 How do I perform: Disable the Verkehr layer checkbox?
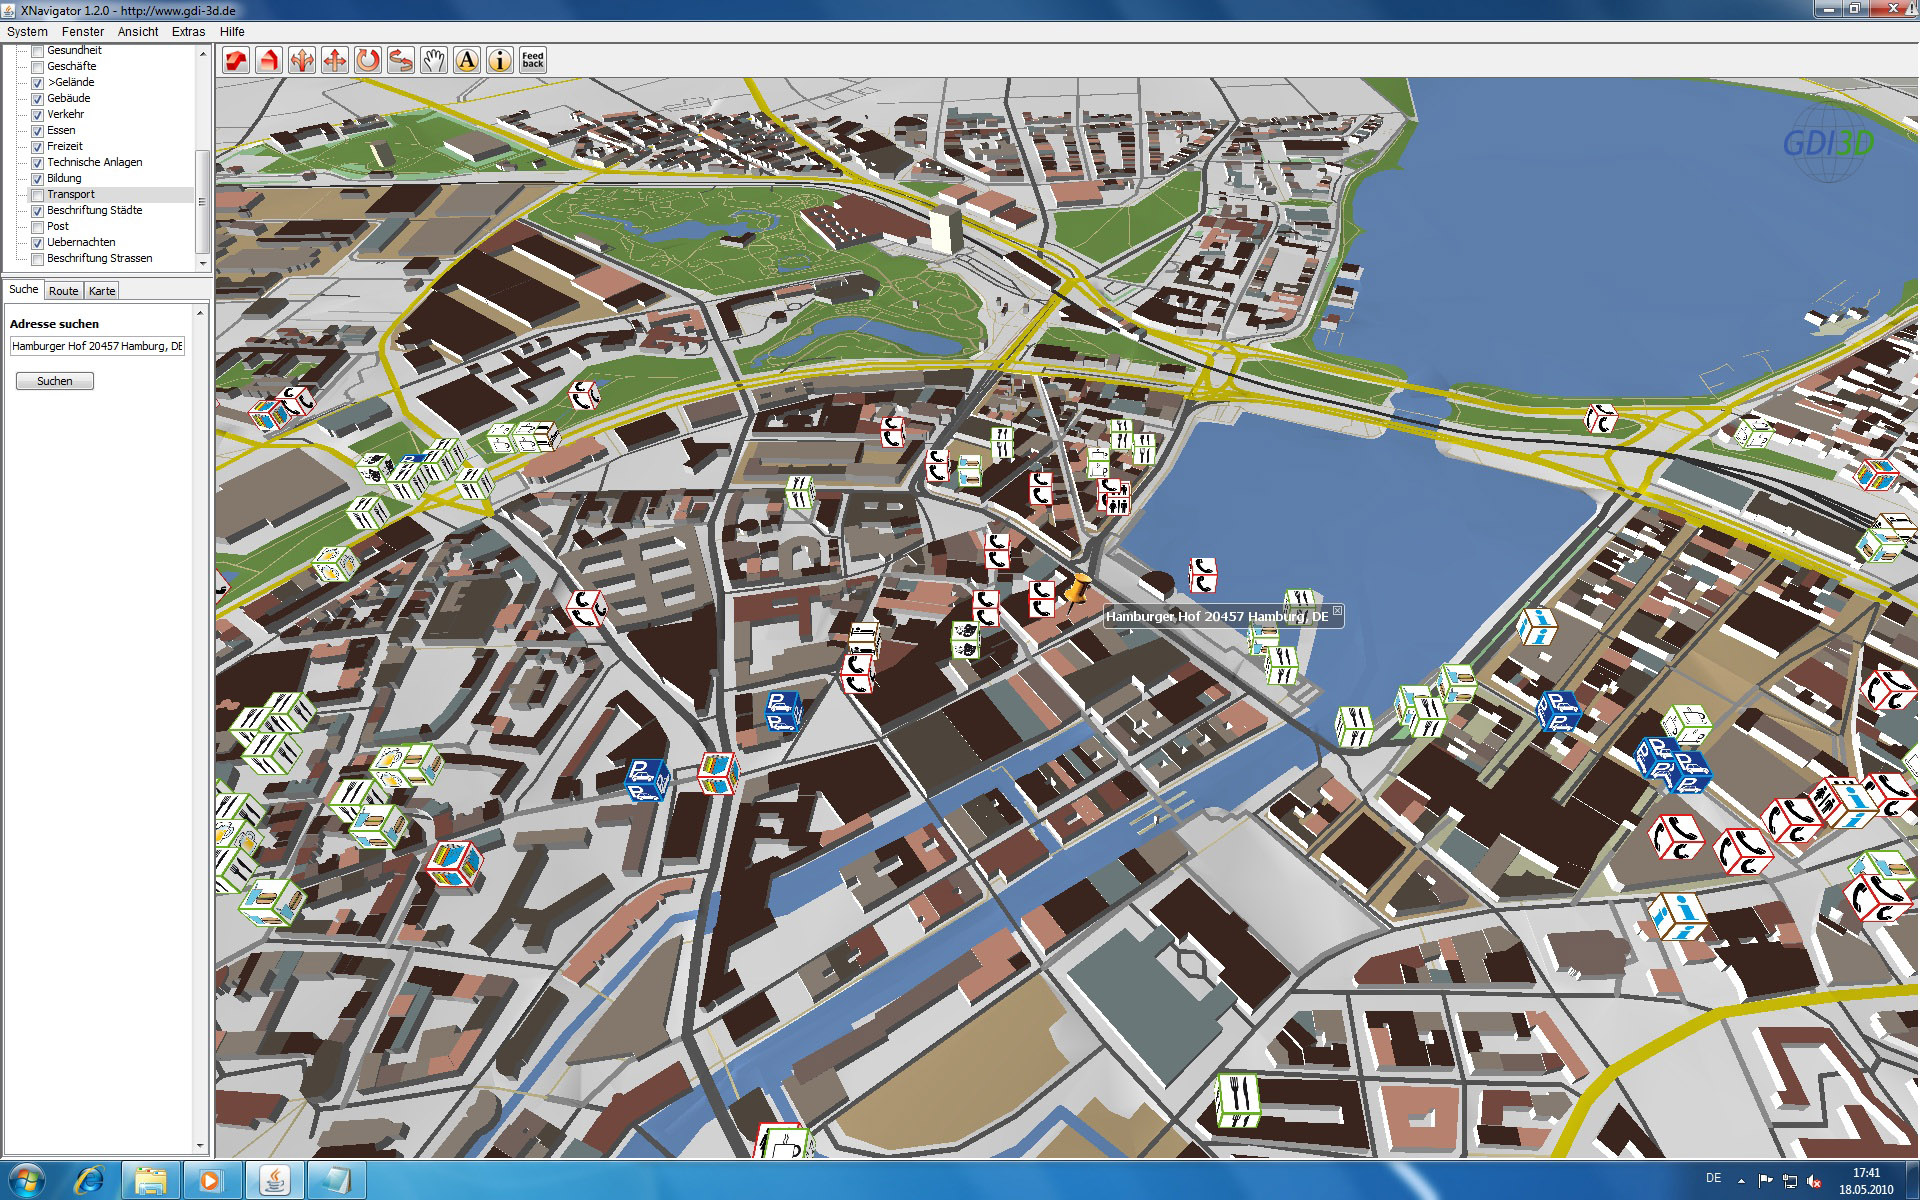point(38,115)
